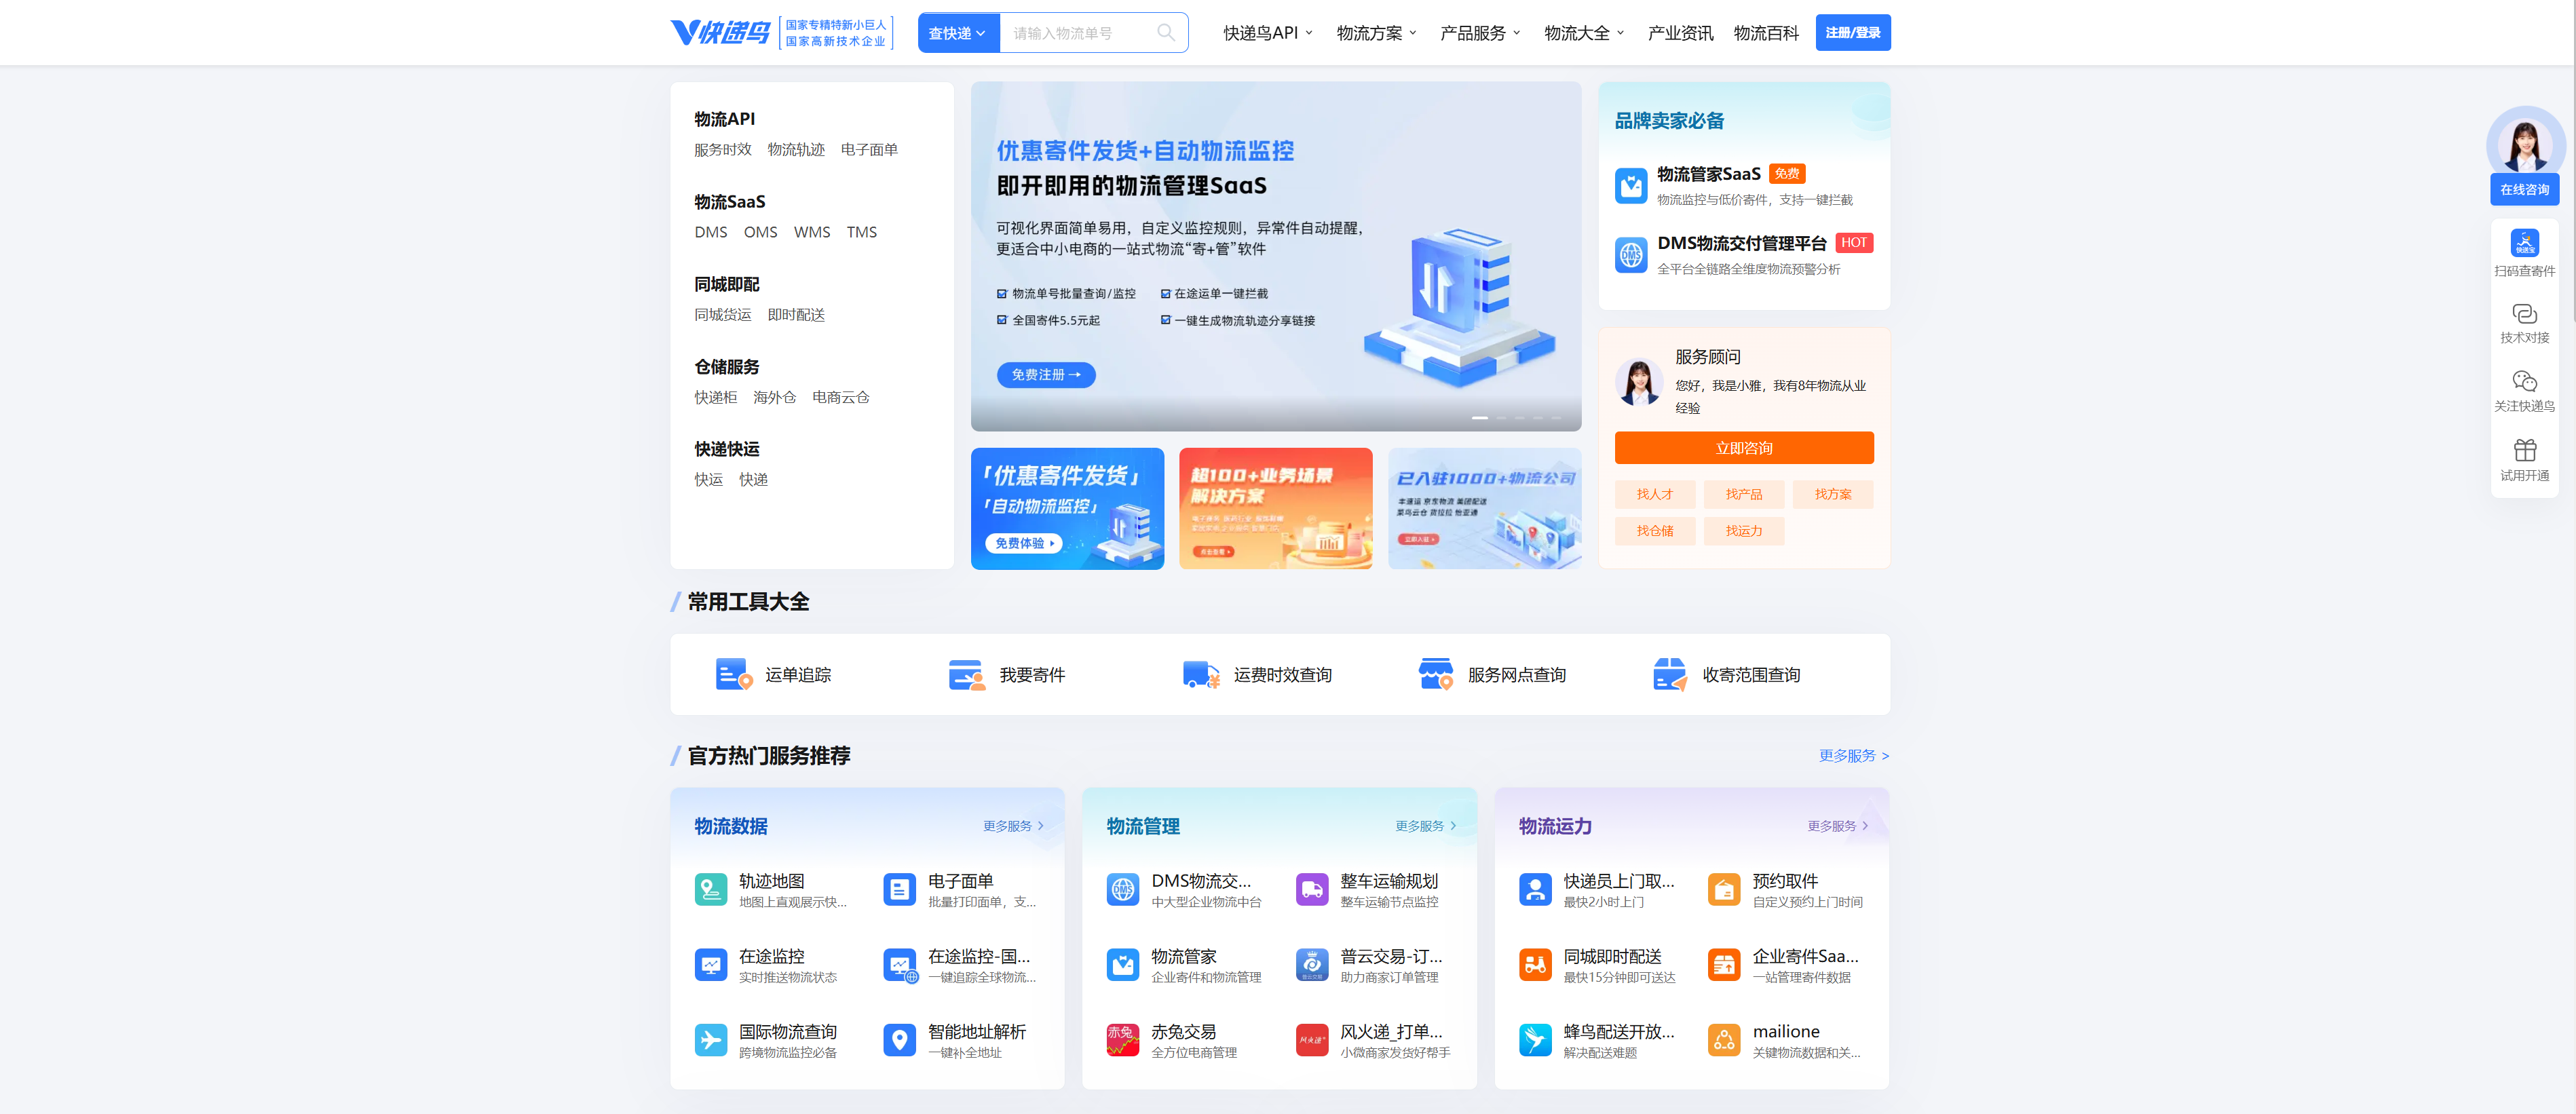Expand the 产品服务 menu
Viewport: 2576px width, 1114px height.
pos(1480,33)
